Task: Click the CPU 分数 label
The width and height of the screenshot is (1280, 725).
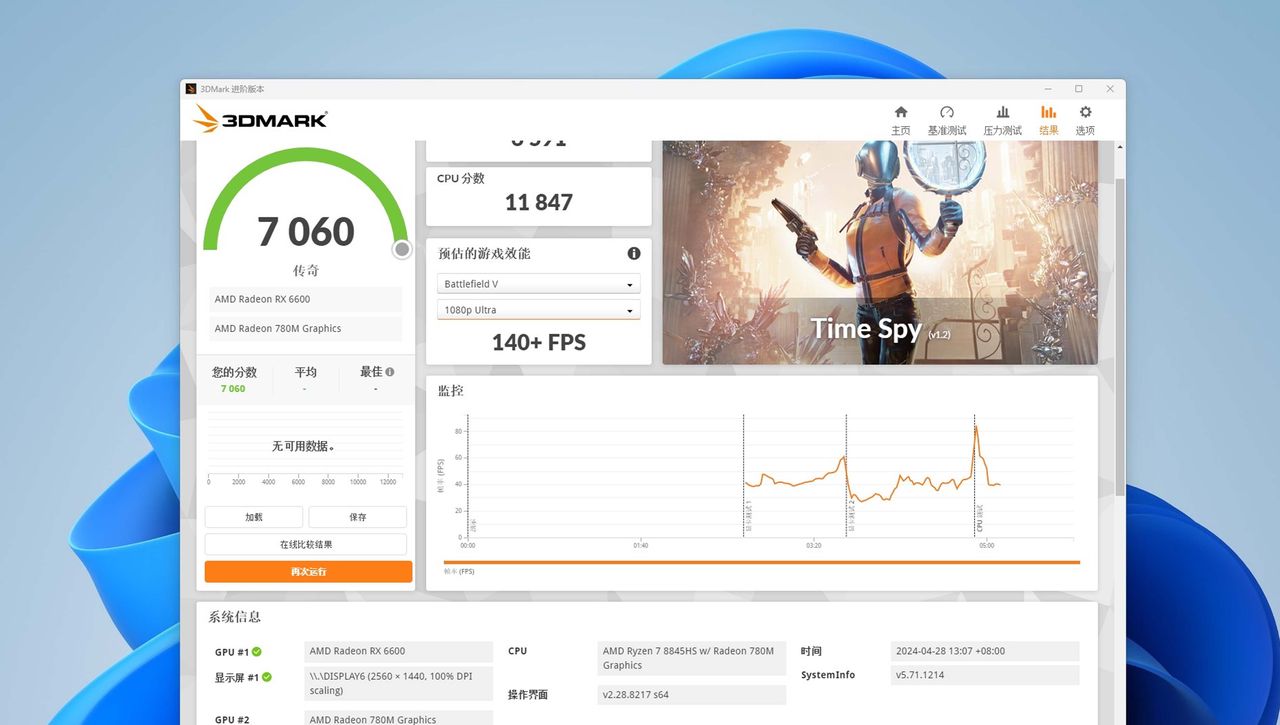Action: click(461, 178)
